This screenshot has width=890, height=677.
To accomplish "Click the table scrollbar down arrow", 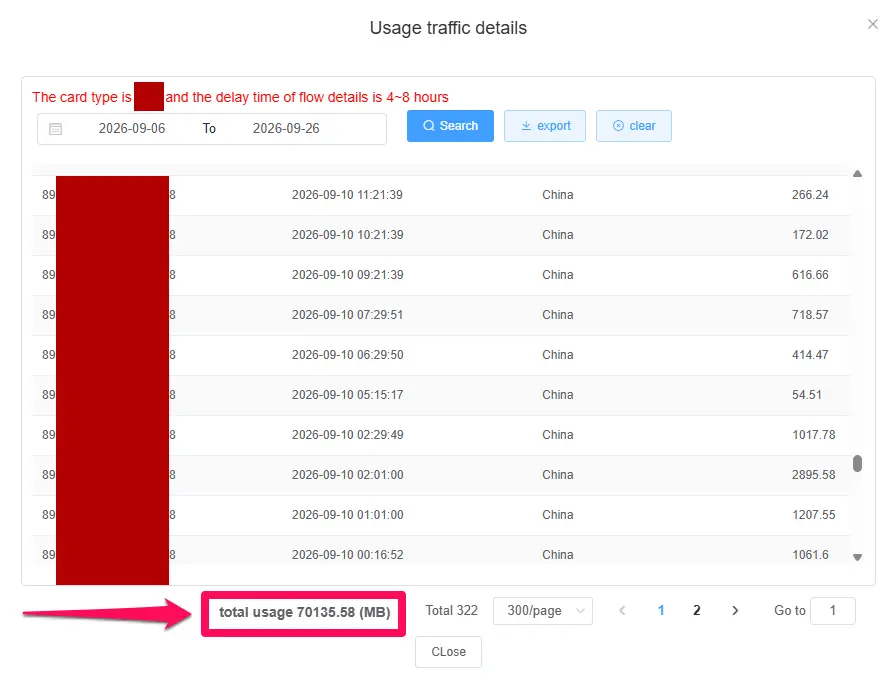I will coord(857,557).
